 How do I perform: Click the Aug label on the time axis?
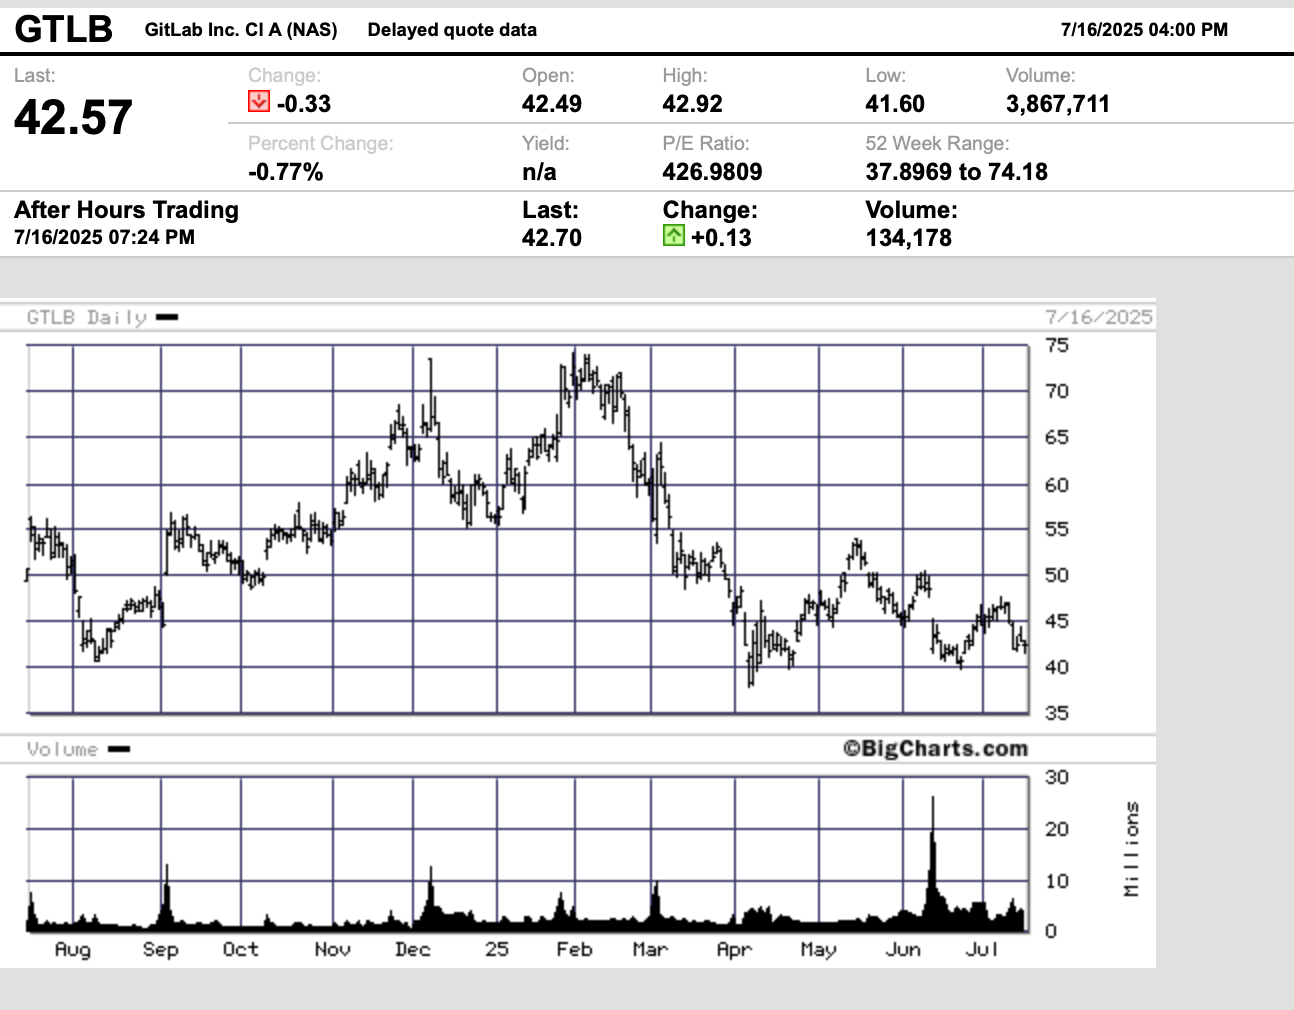point(72,949)
